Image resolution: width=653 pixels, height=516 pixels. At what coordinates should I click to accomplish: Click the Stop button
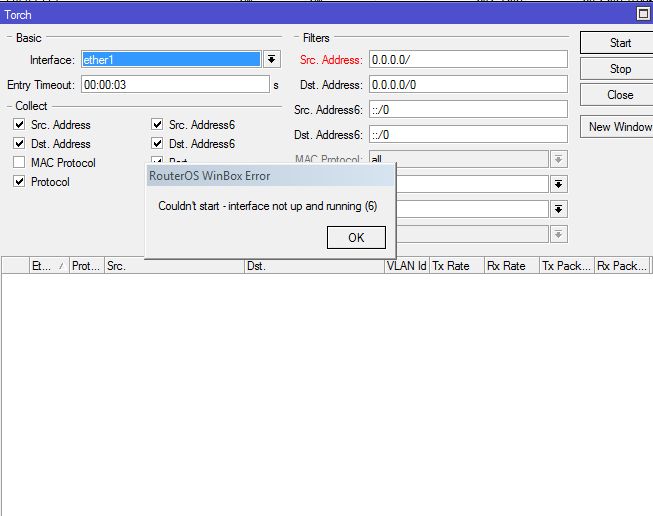point(618,69)
